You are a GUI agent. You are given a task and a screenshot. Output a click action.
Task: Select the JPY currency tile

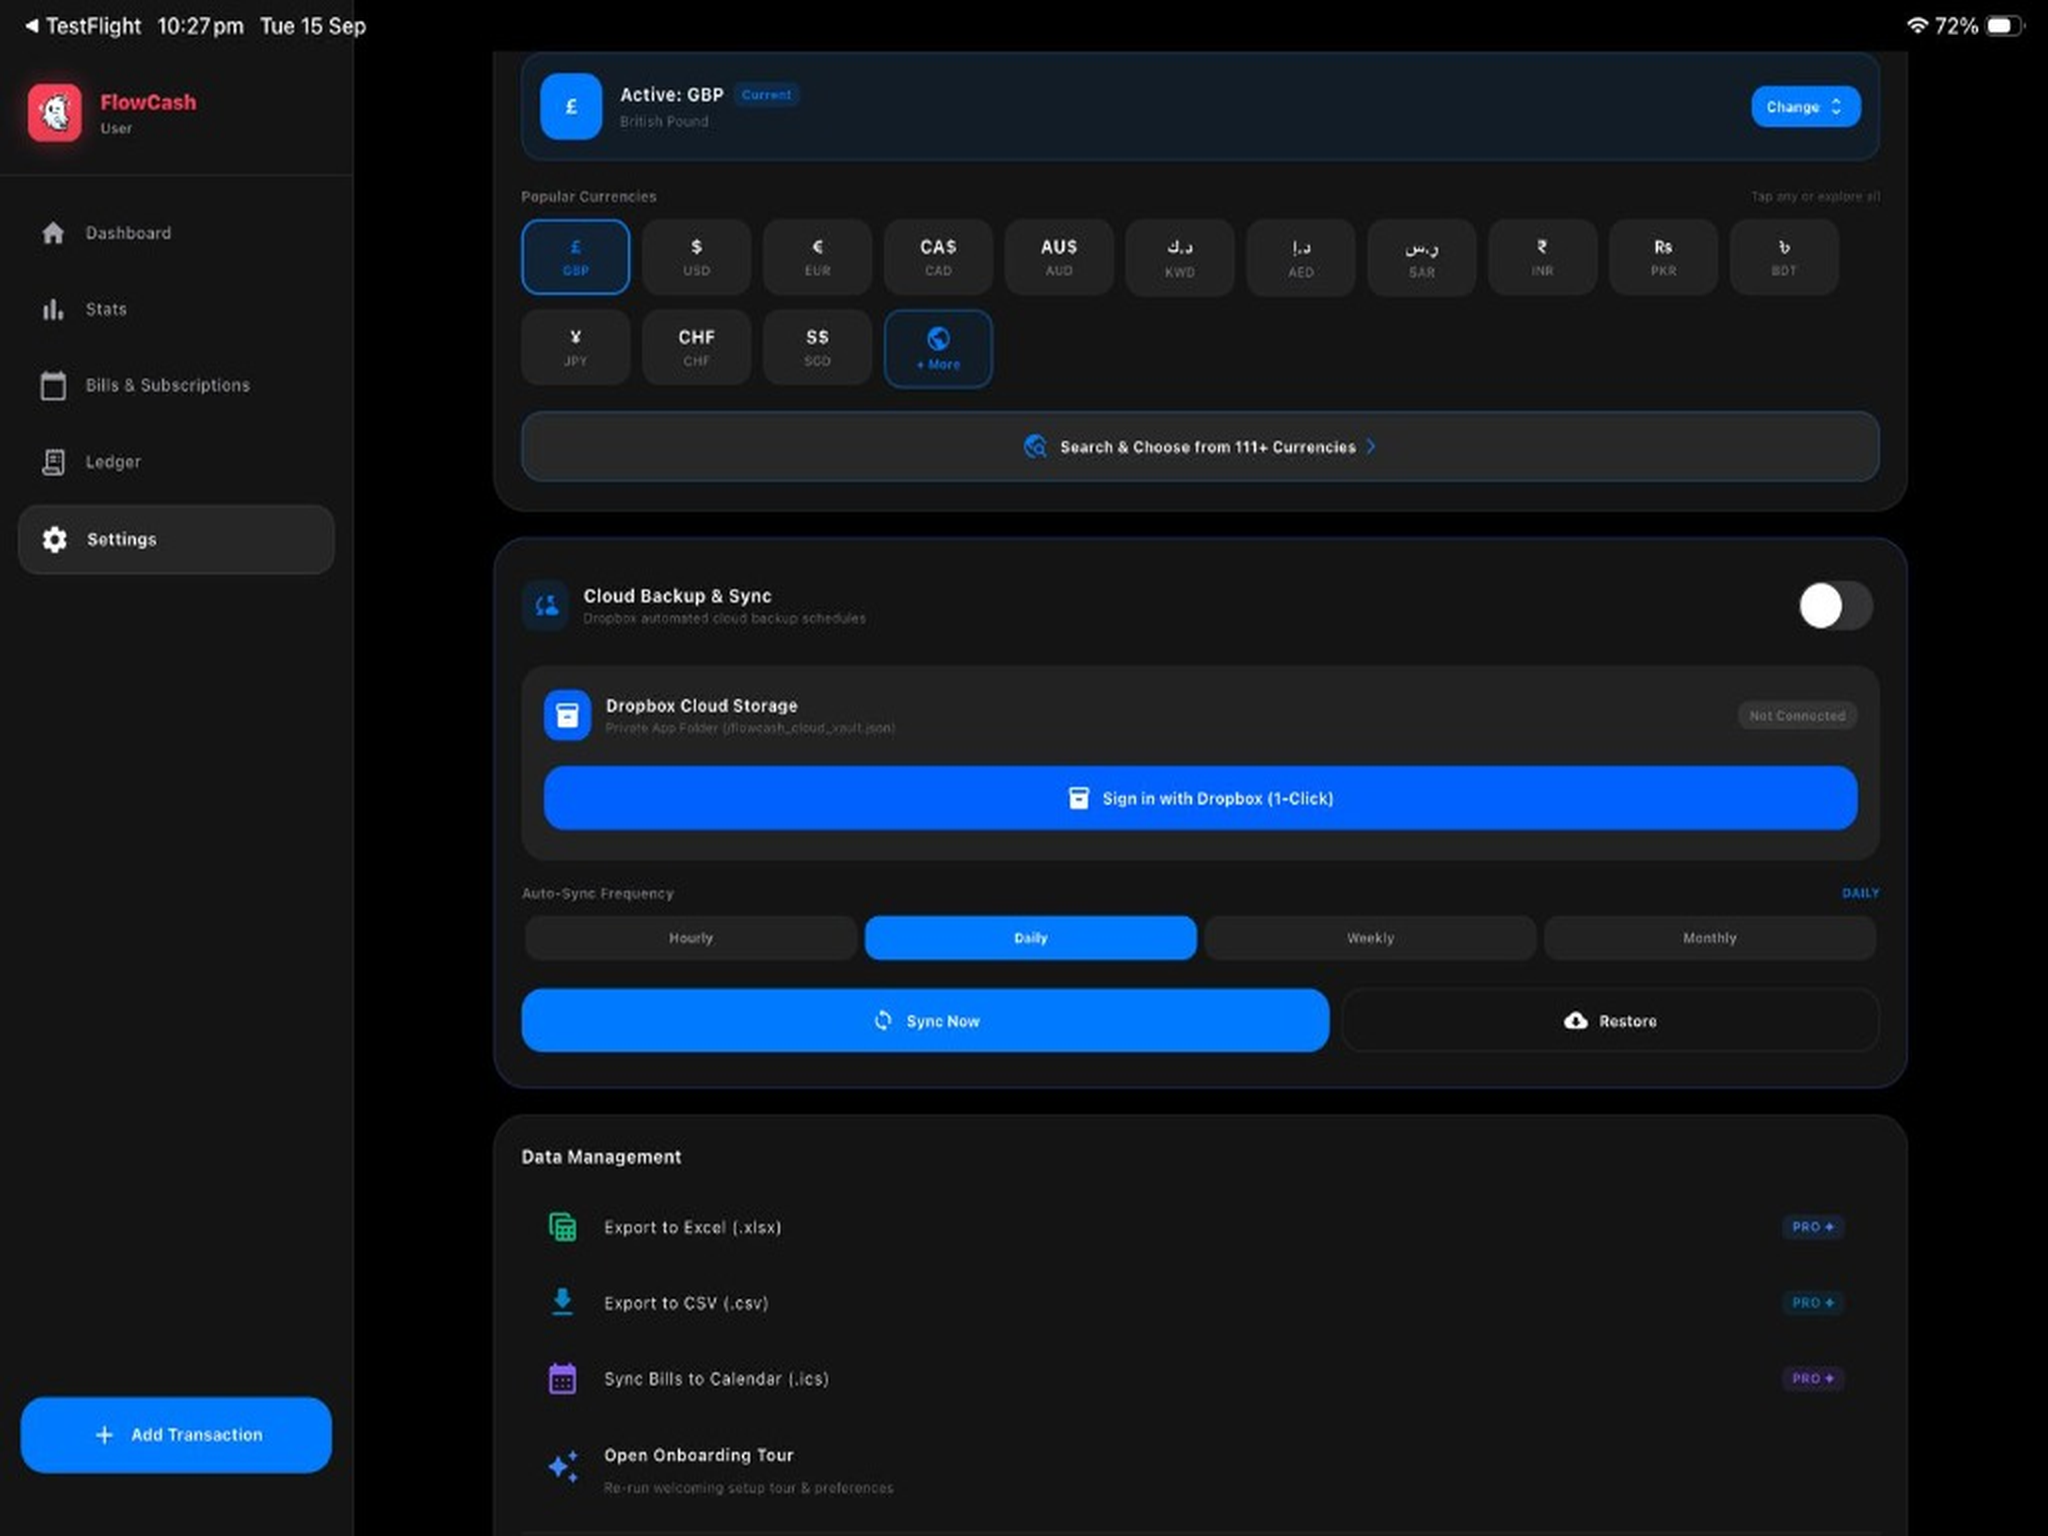coord(575,347)
